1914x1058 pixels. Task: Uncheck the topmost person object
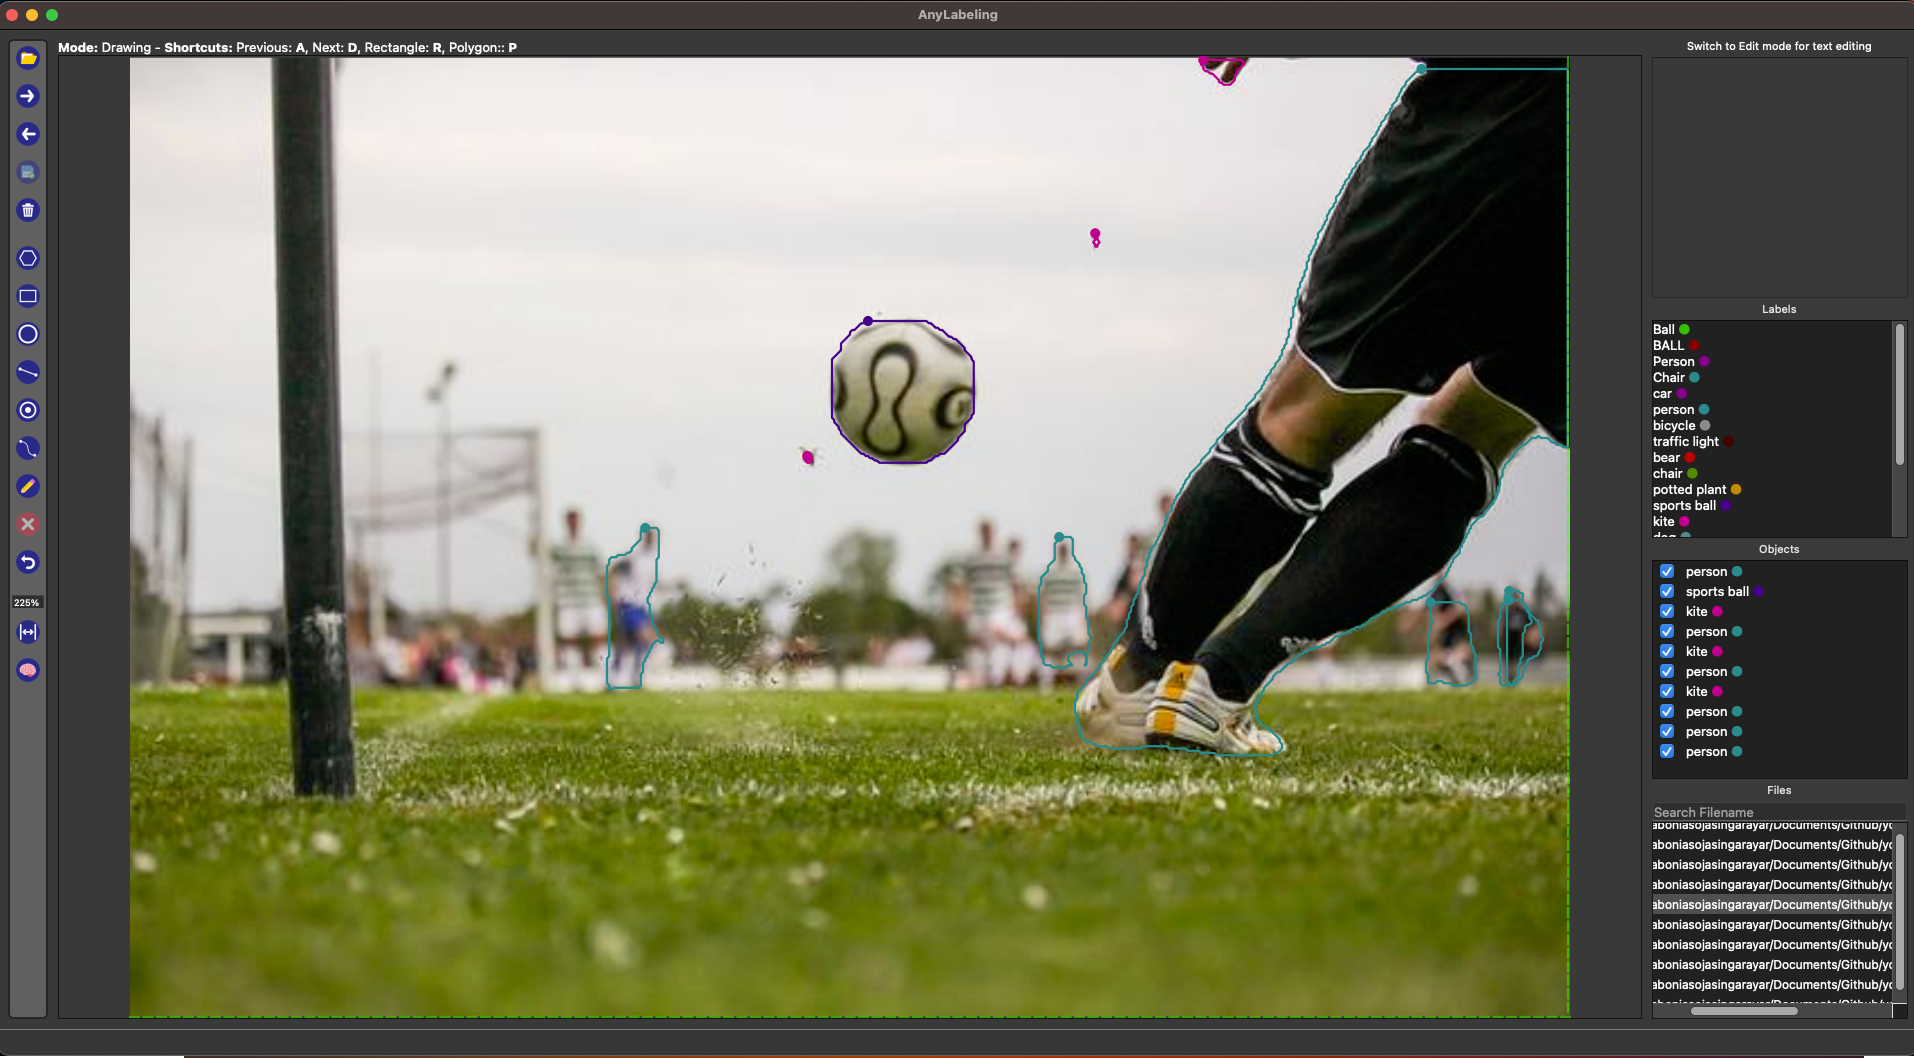[1666, 571]
